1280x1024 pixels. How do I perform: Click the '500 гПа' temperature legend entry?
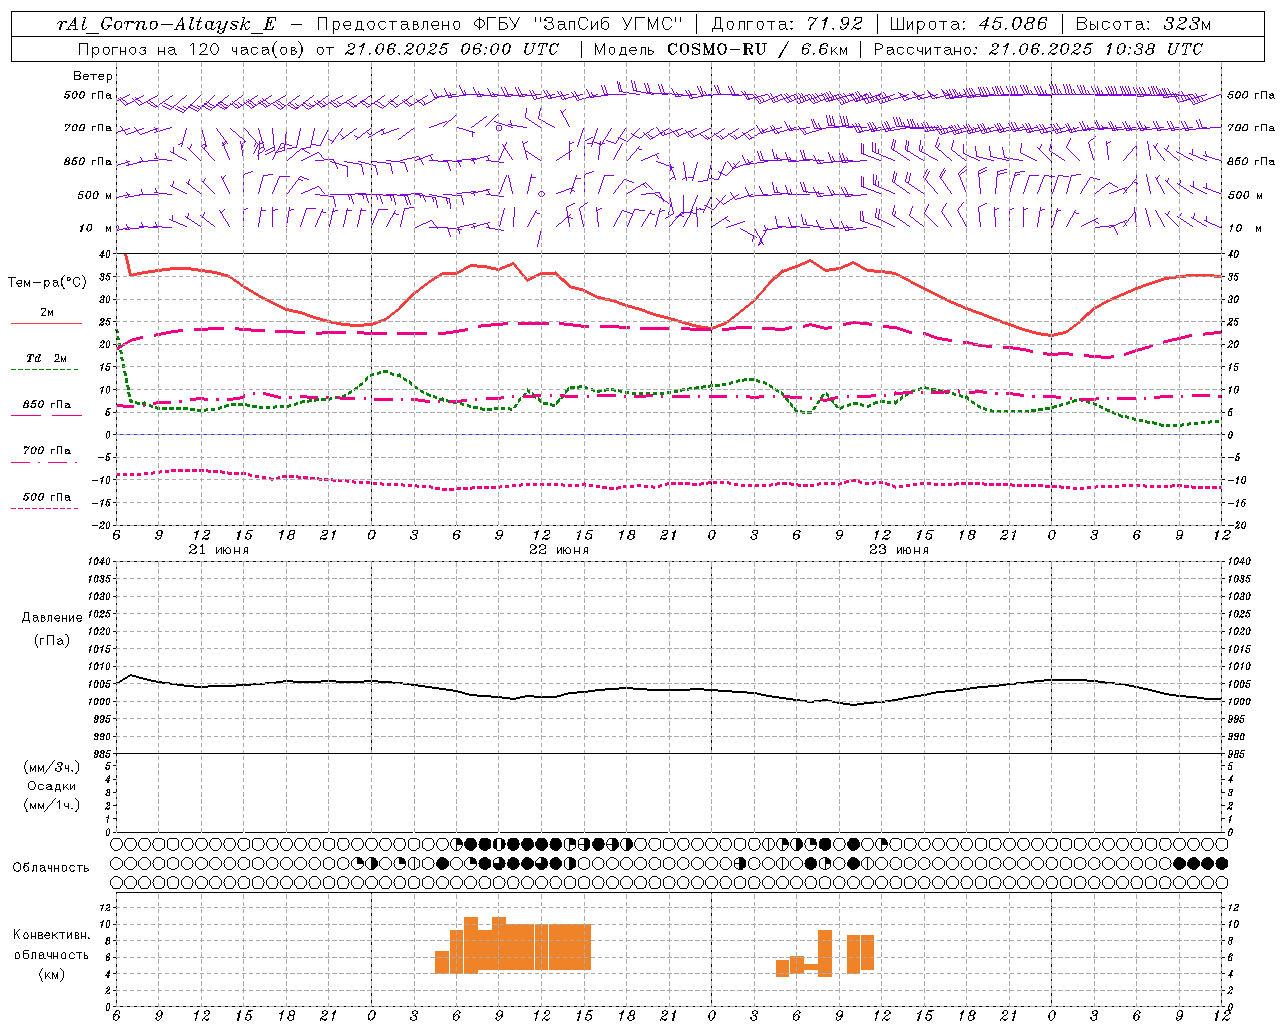46,497
